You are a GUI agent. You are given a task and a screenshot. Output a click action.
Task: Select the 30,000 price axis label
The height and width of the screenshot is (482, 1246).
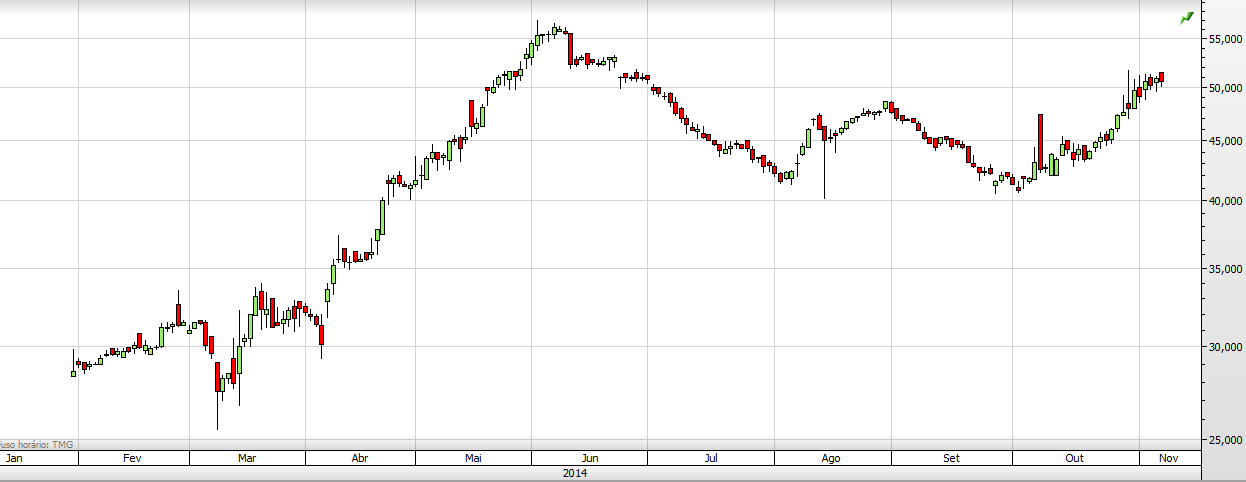coord(1225,347)
